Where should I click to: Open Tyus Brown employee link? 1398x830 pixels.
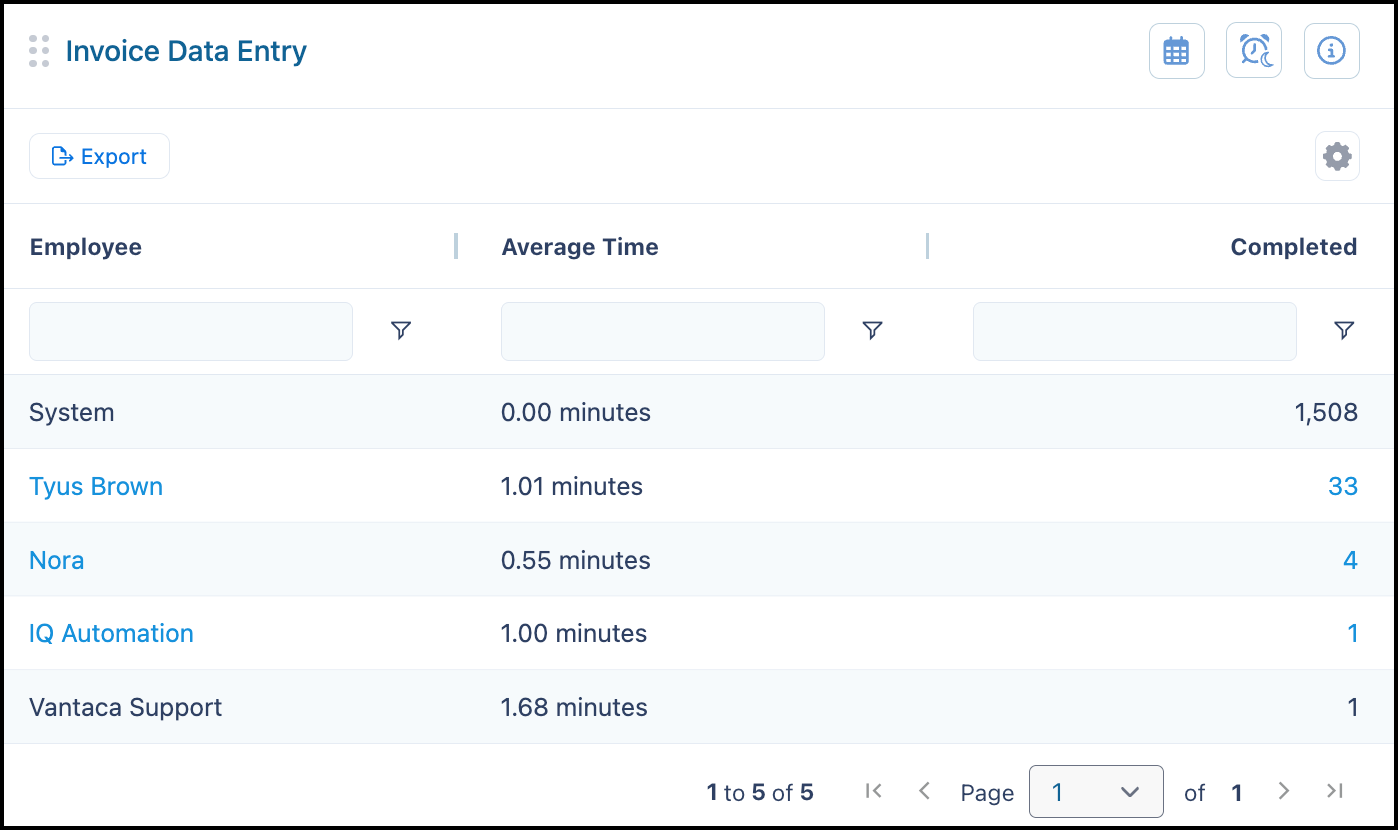(96, 487)
